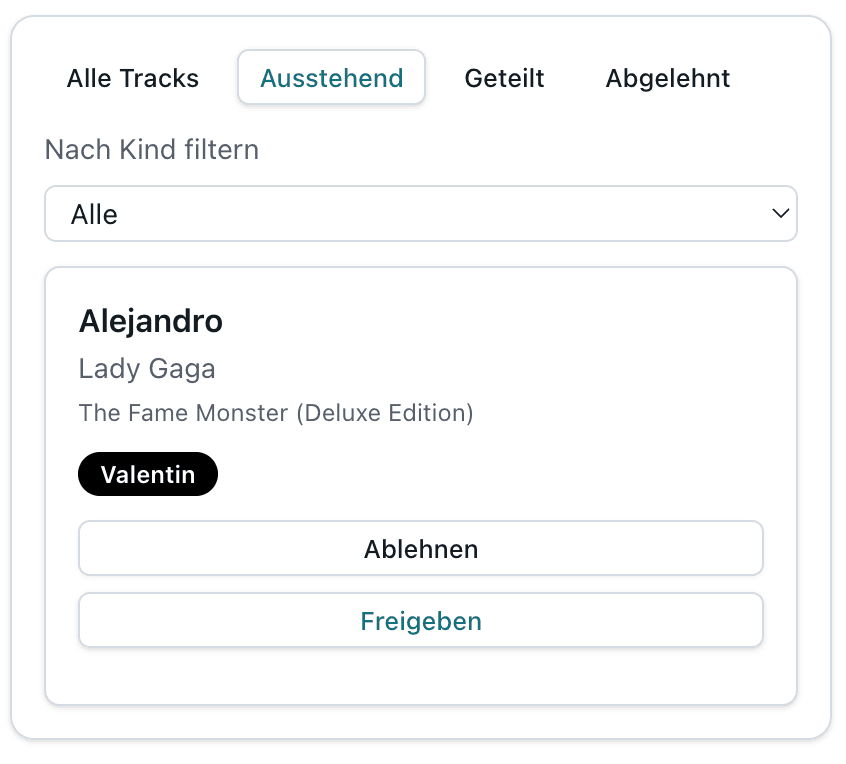Open the Geteilt tab
The height and width of the screenshot is (764, 846).
pos(504,78)
